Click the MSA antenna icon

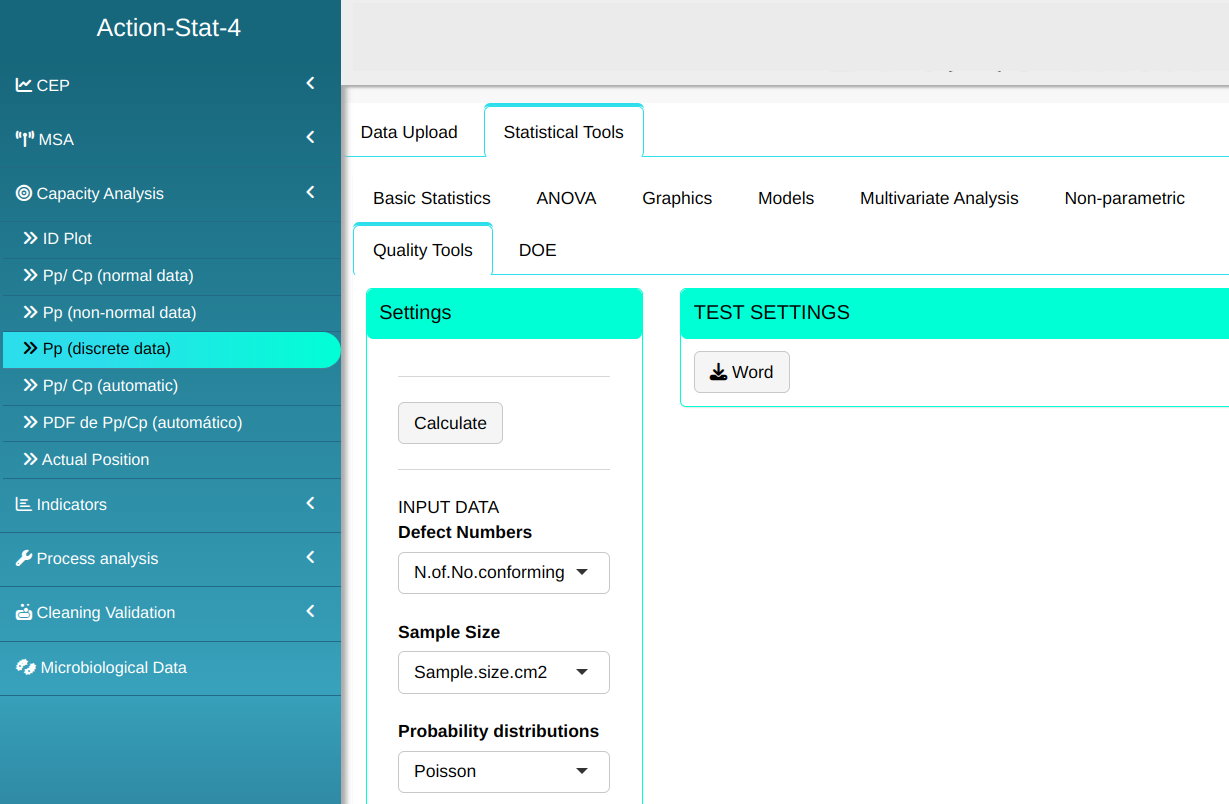coord(25,139)
